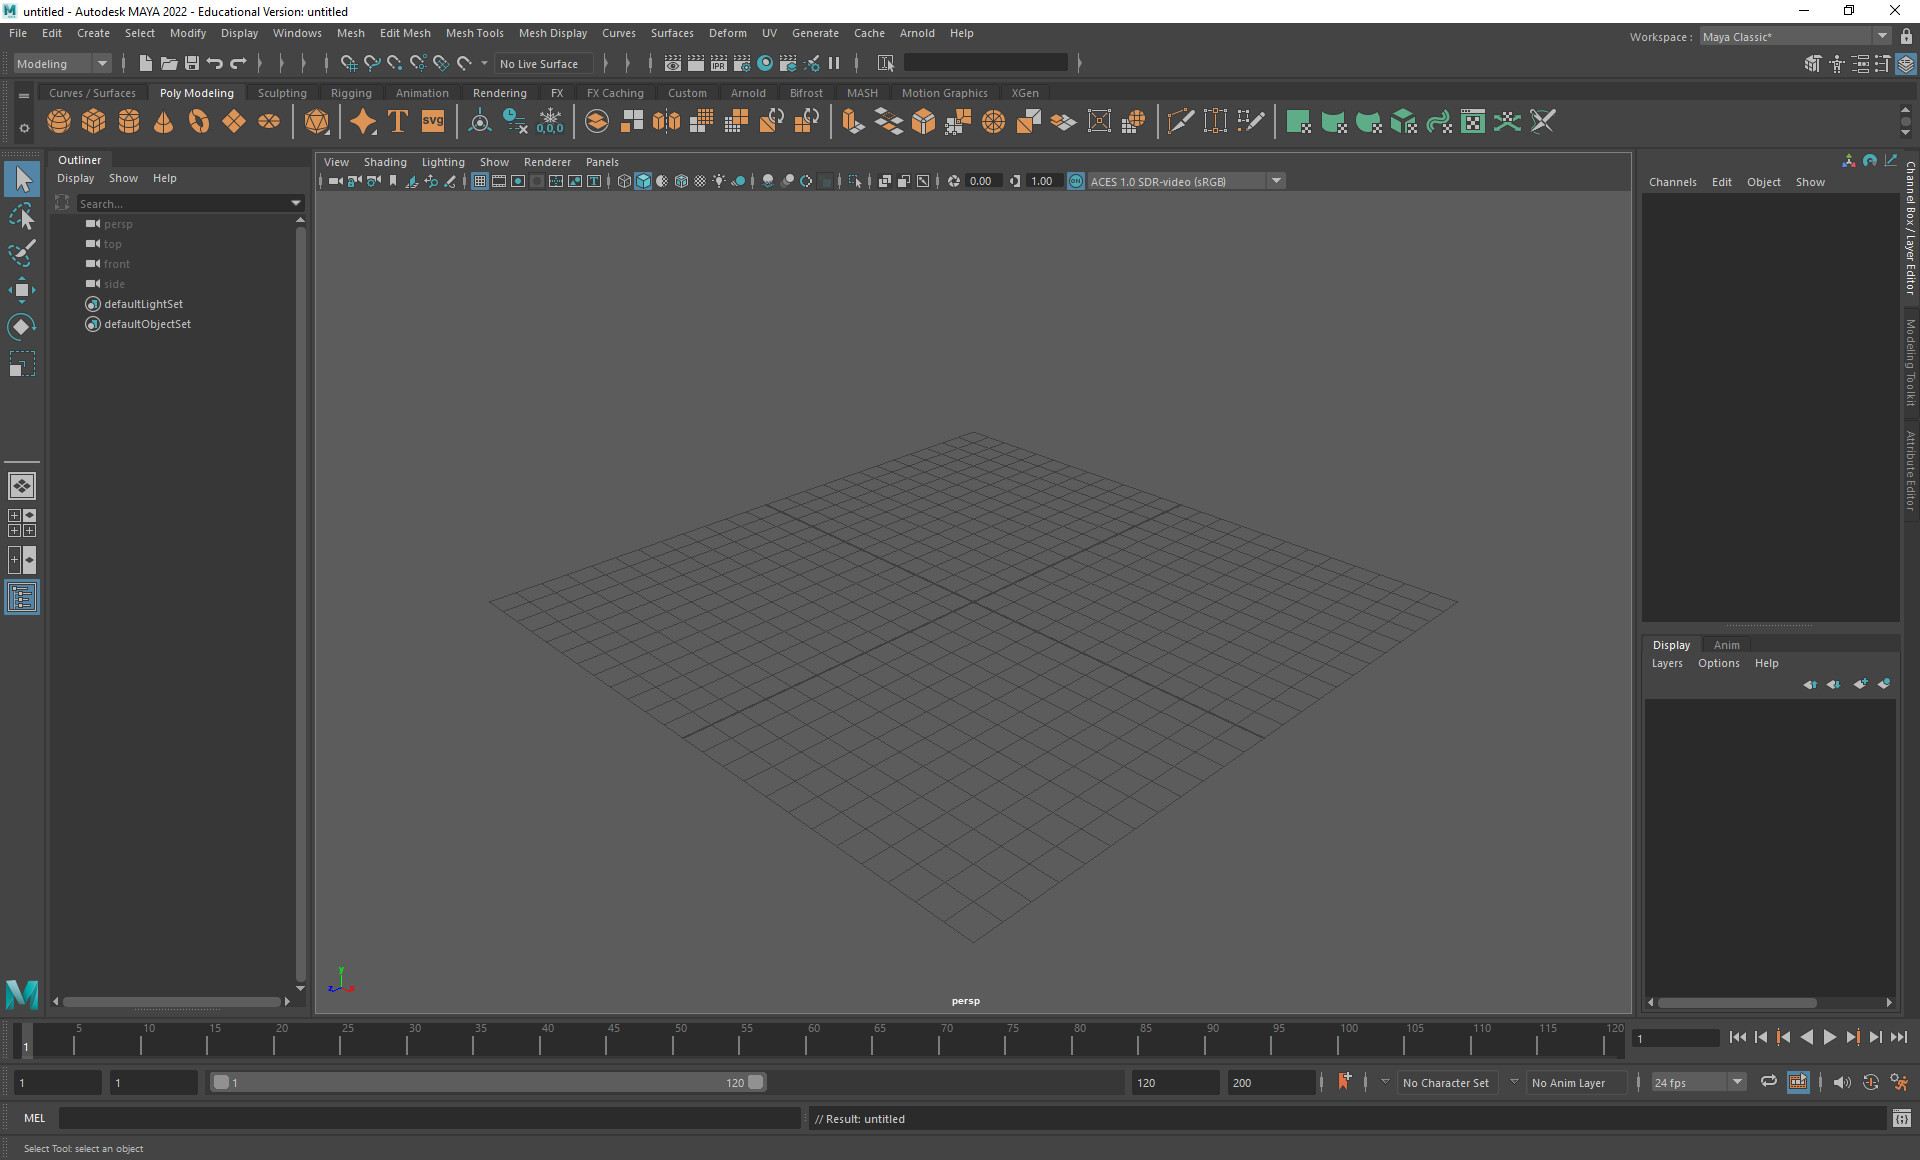Screen dimensions: 1920x1160
Task: Click the MEL command language label
Action: point(35,1118)
